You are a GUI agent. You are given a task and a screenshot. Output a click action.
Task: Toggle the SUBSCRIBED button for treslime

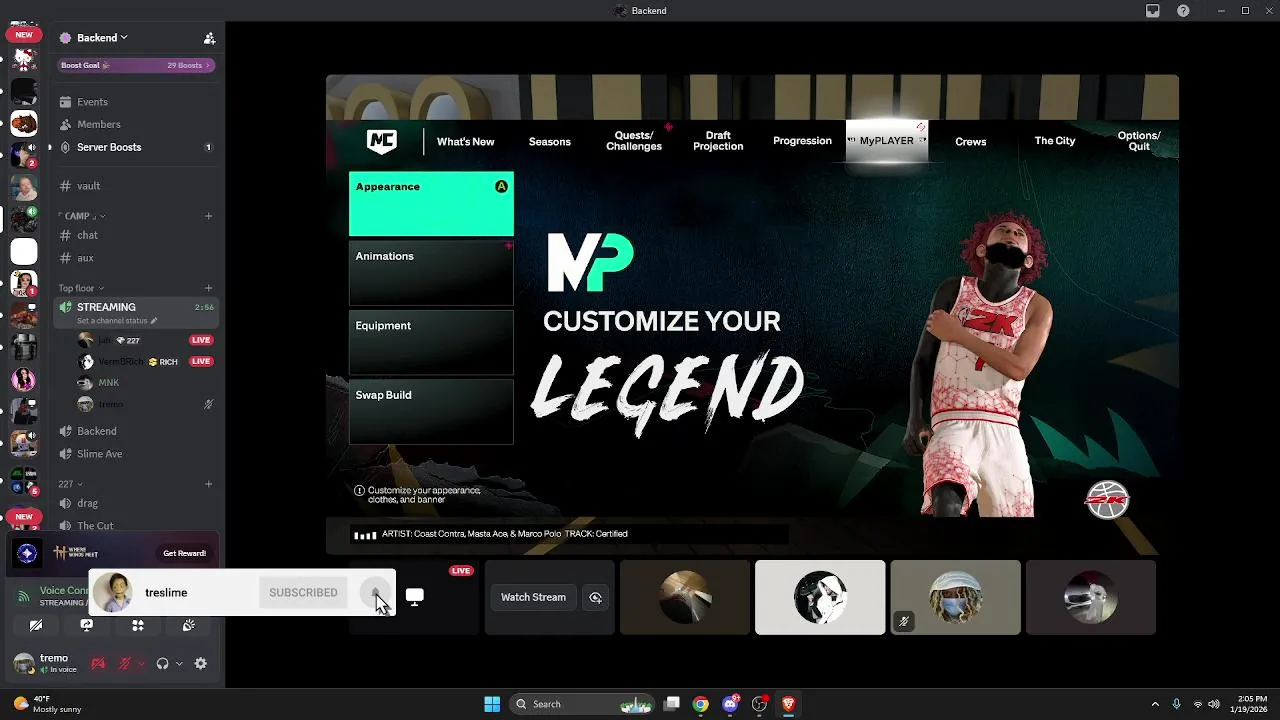pyautogui.click(x=303, y=592)
